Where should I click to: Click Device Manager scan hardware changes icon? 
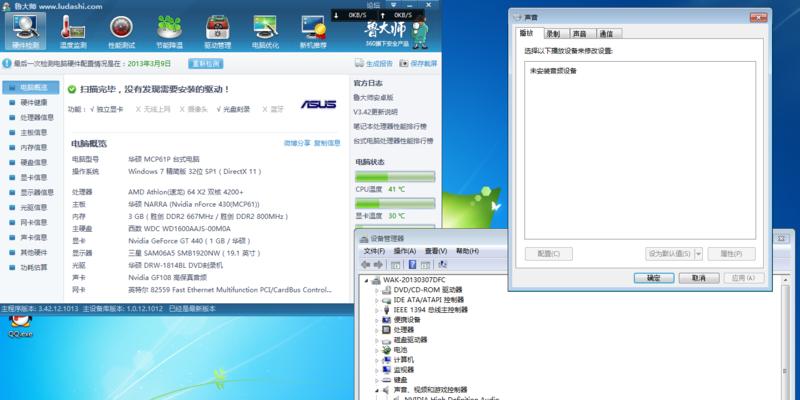click(x=443, y=265)
